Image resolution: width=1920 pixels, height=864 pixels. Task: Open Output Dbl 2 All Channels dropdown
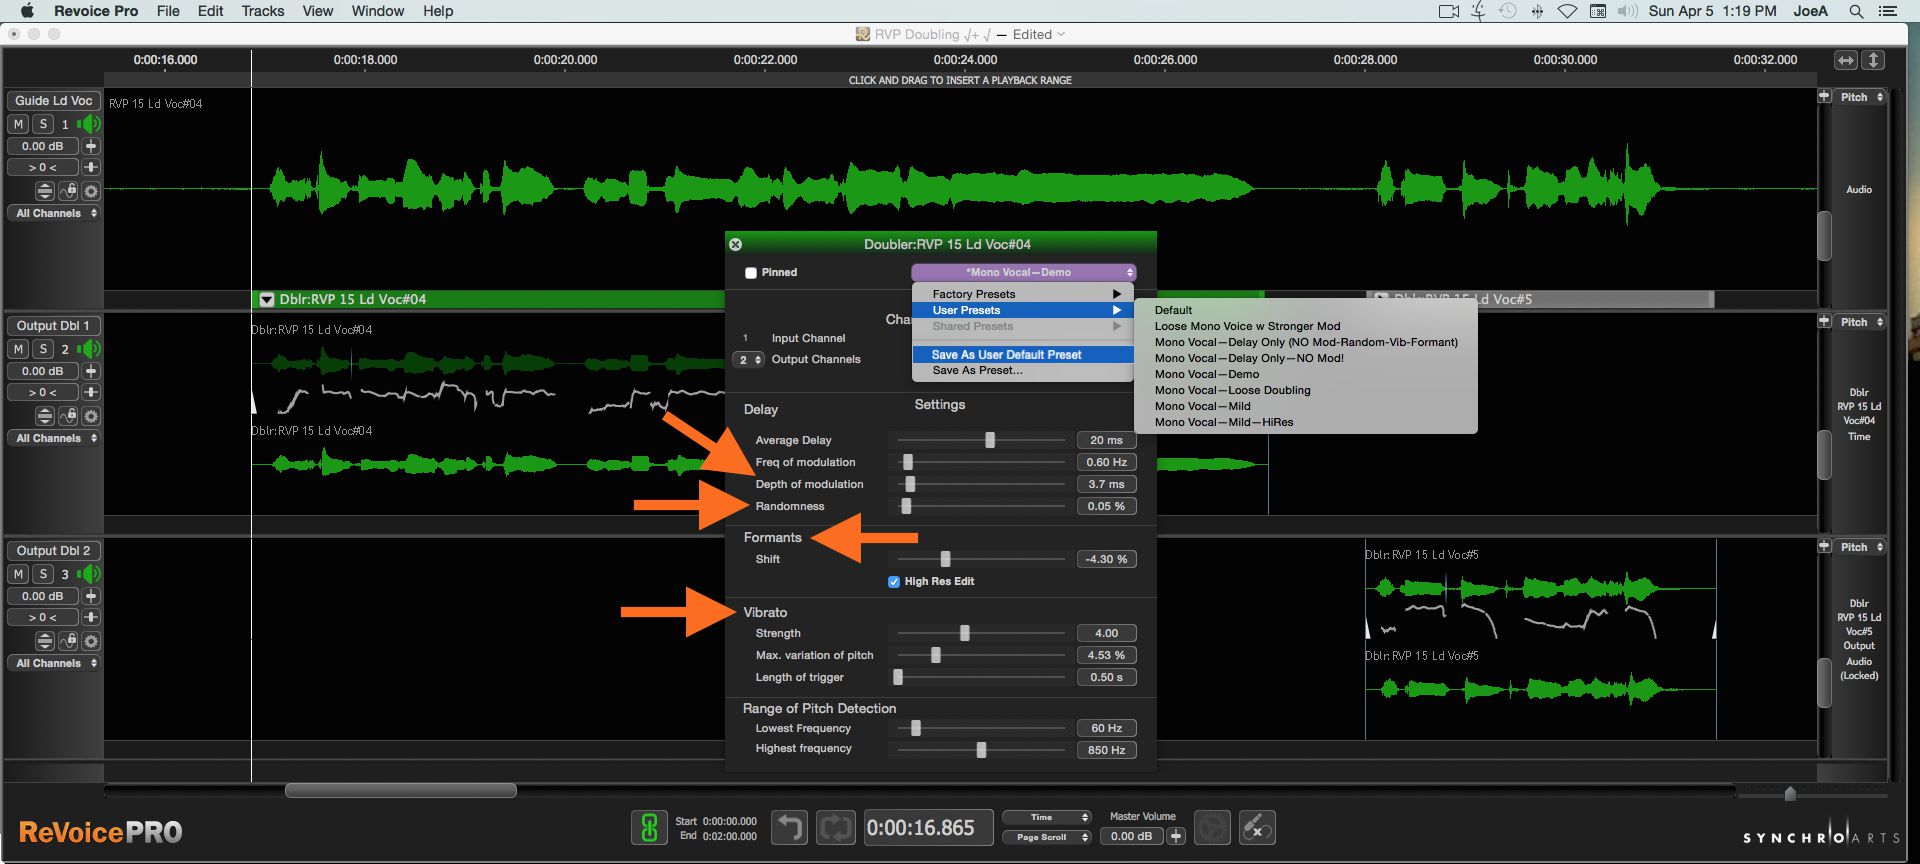pos(54,663)
